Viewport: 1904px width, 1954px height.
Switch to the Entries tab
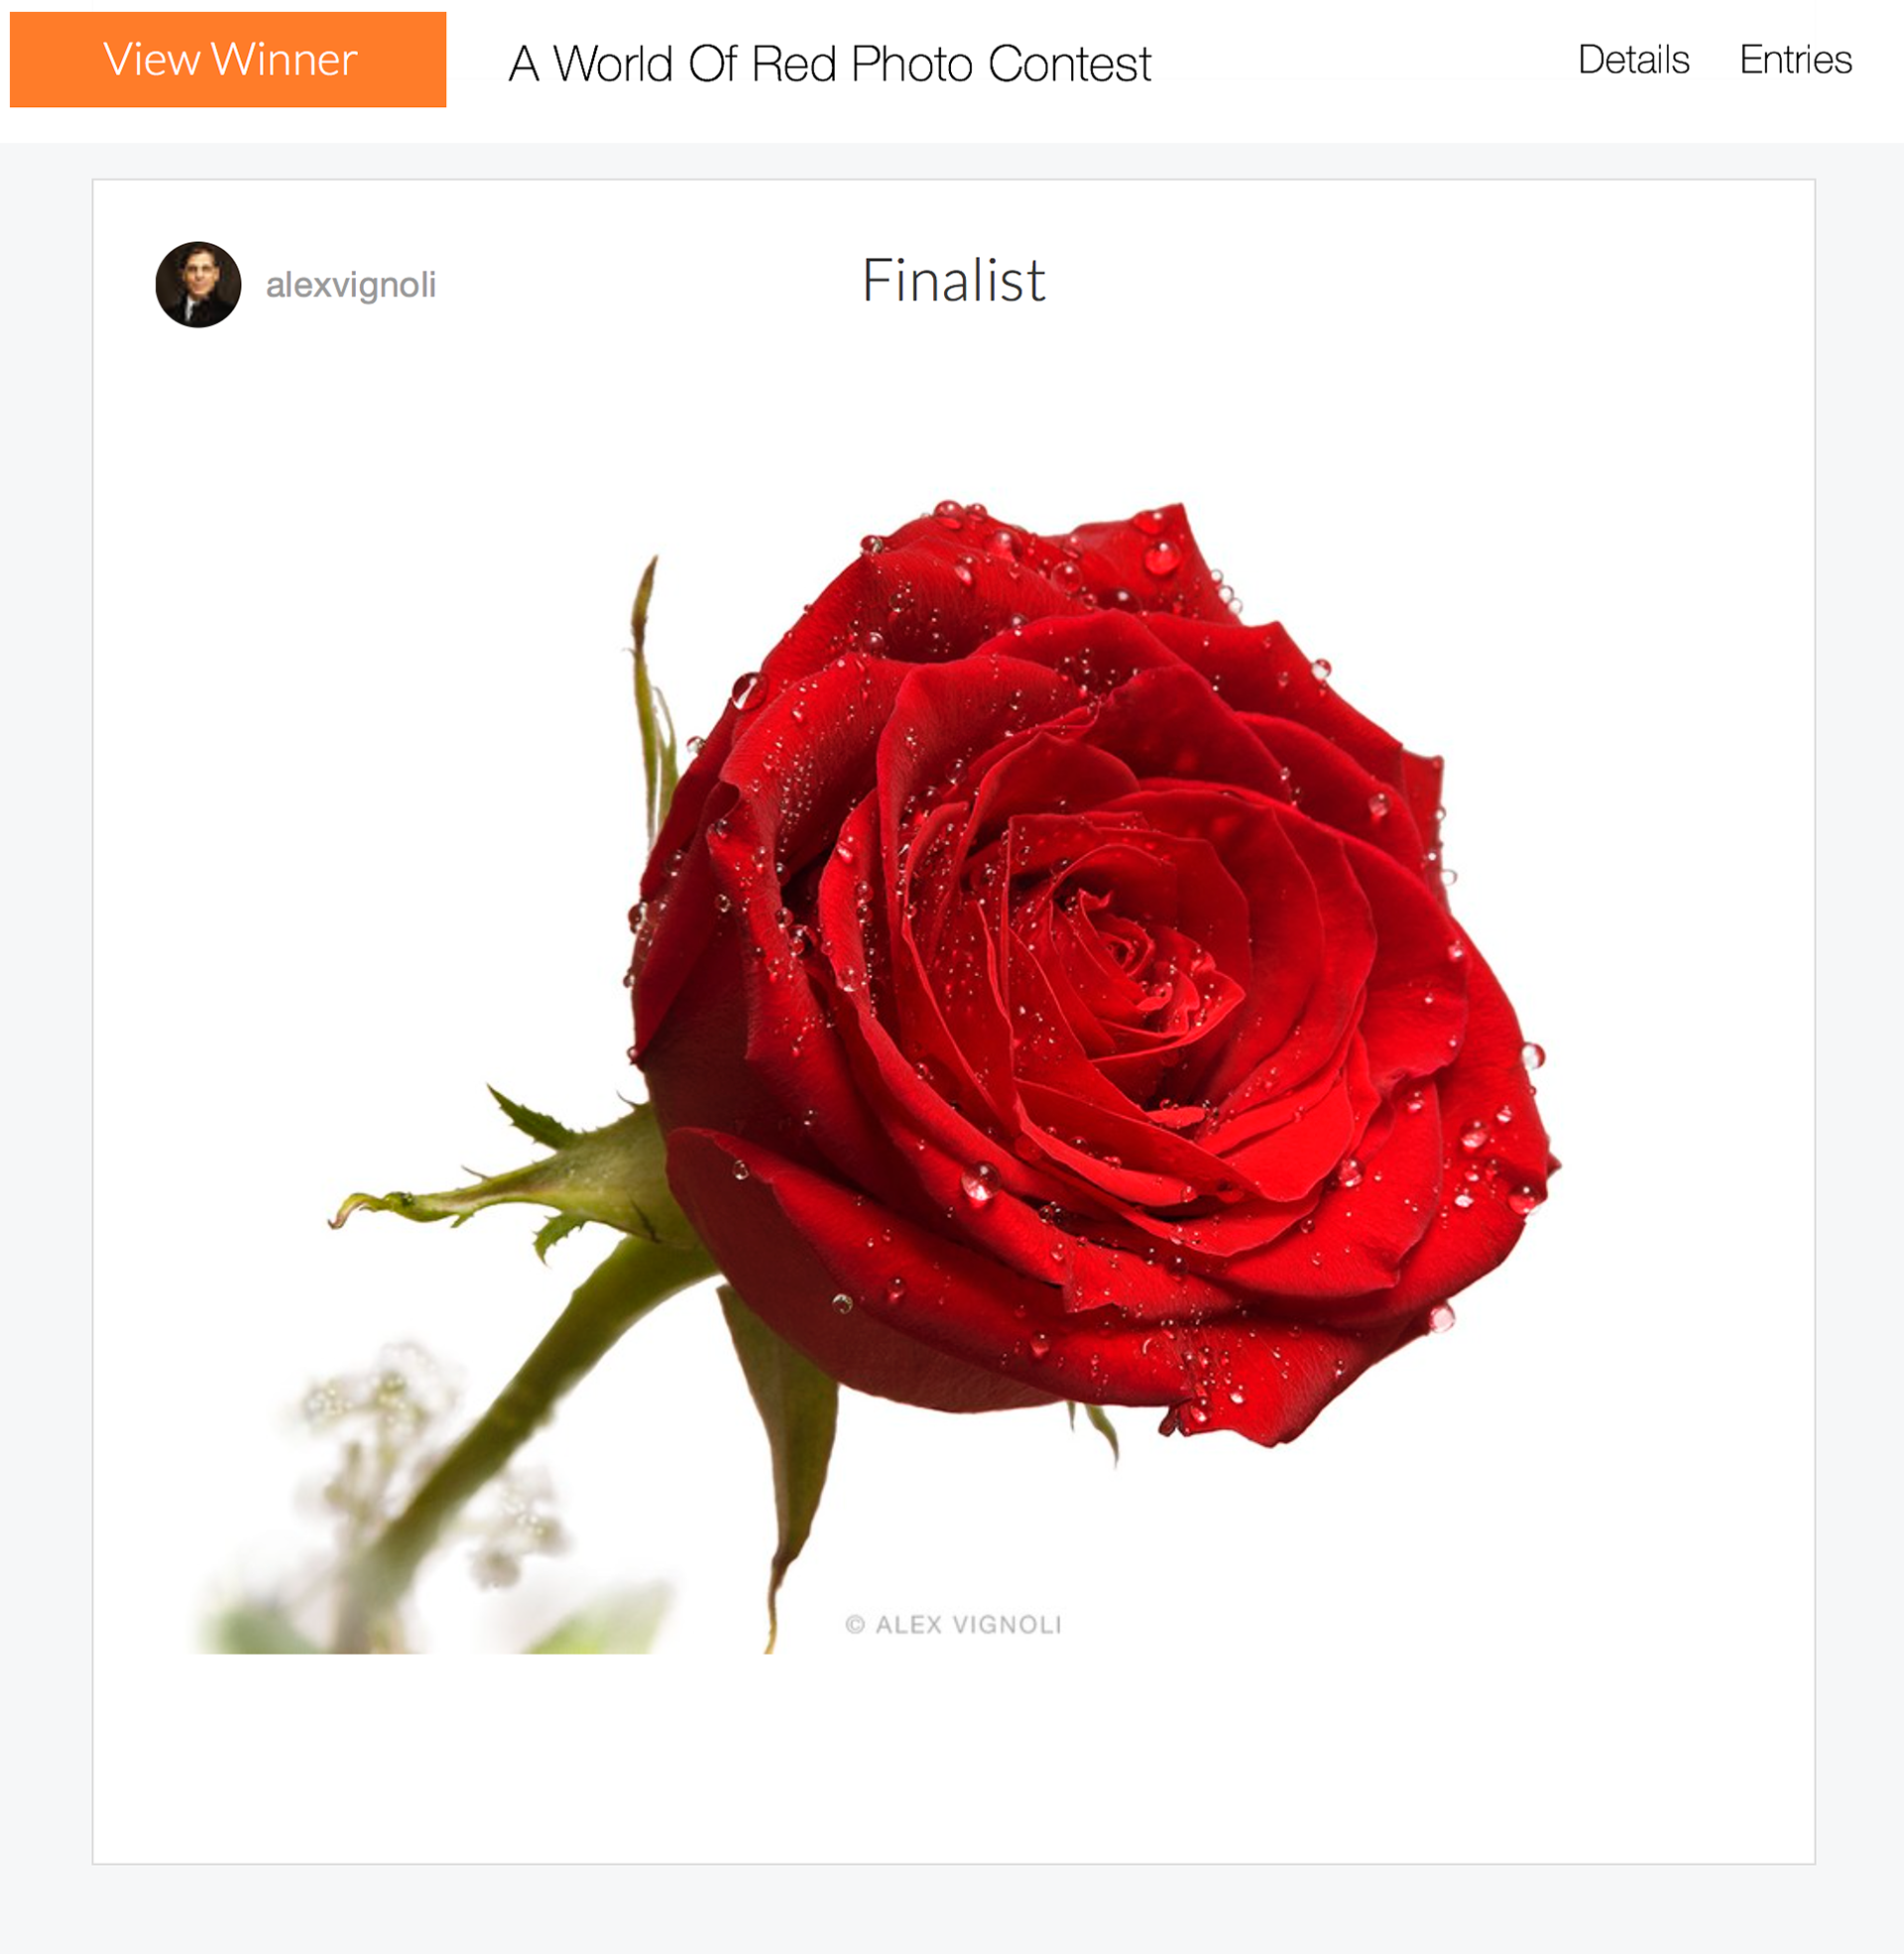(1795, 60)
